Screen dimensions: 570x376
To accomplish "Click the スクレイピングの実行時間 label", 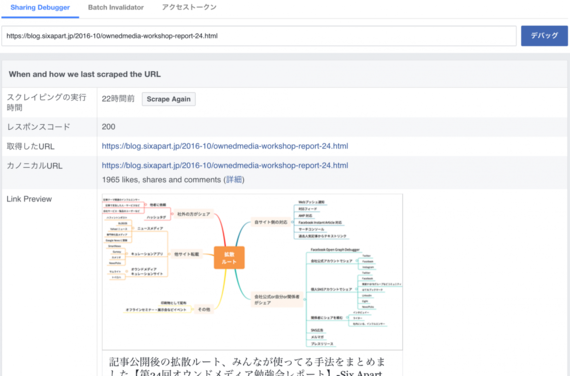I will click(47, 102).
